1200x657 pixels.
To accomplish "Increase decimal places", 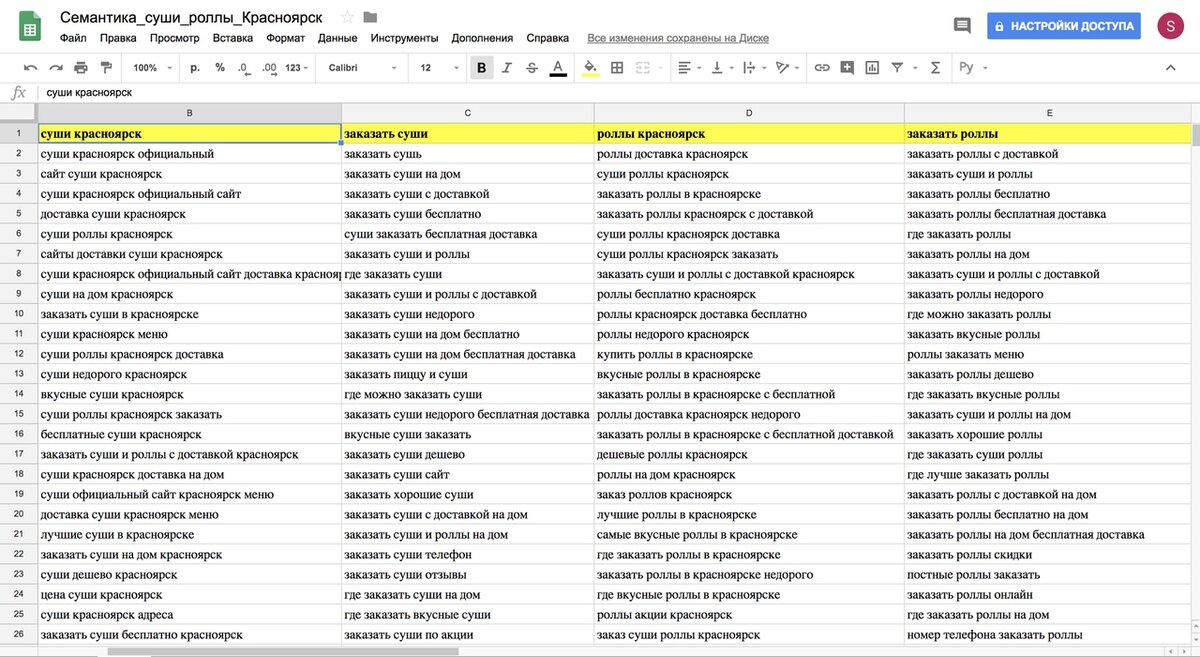I will pyautogui.click(x=269, y=68).
